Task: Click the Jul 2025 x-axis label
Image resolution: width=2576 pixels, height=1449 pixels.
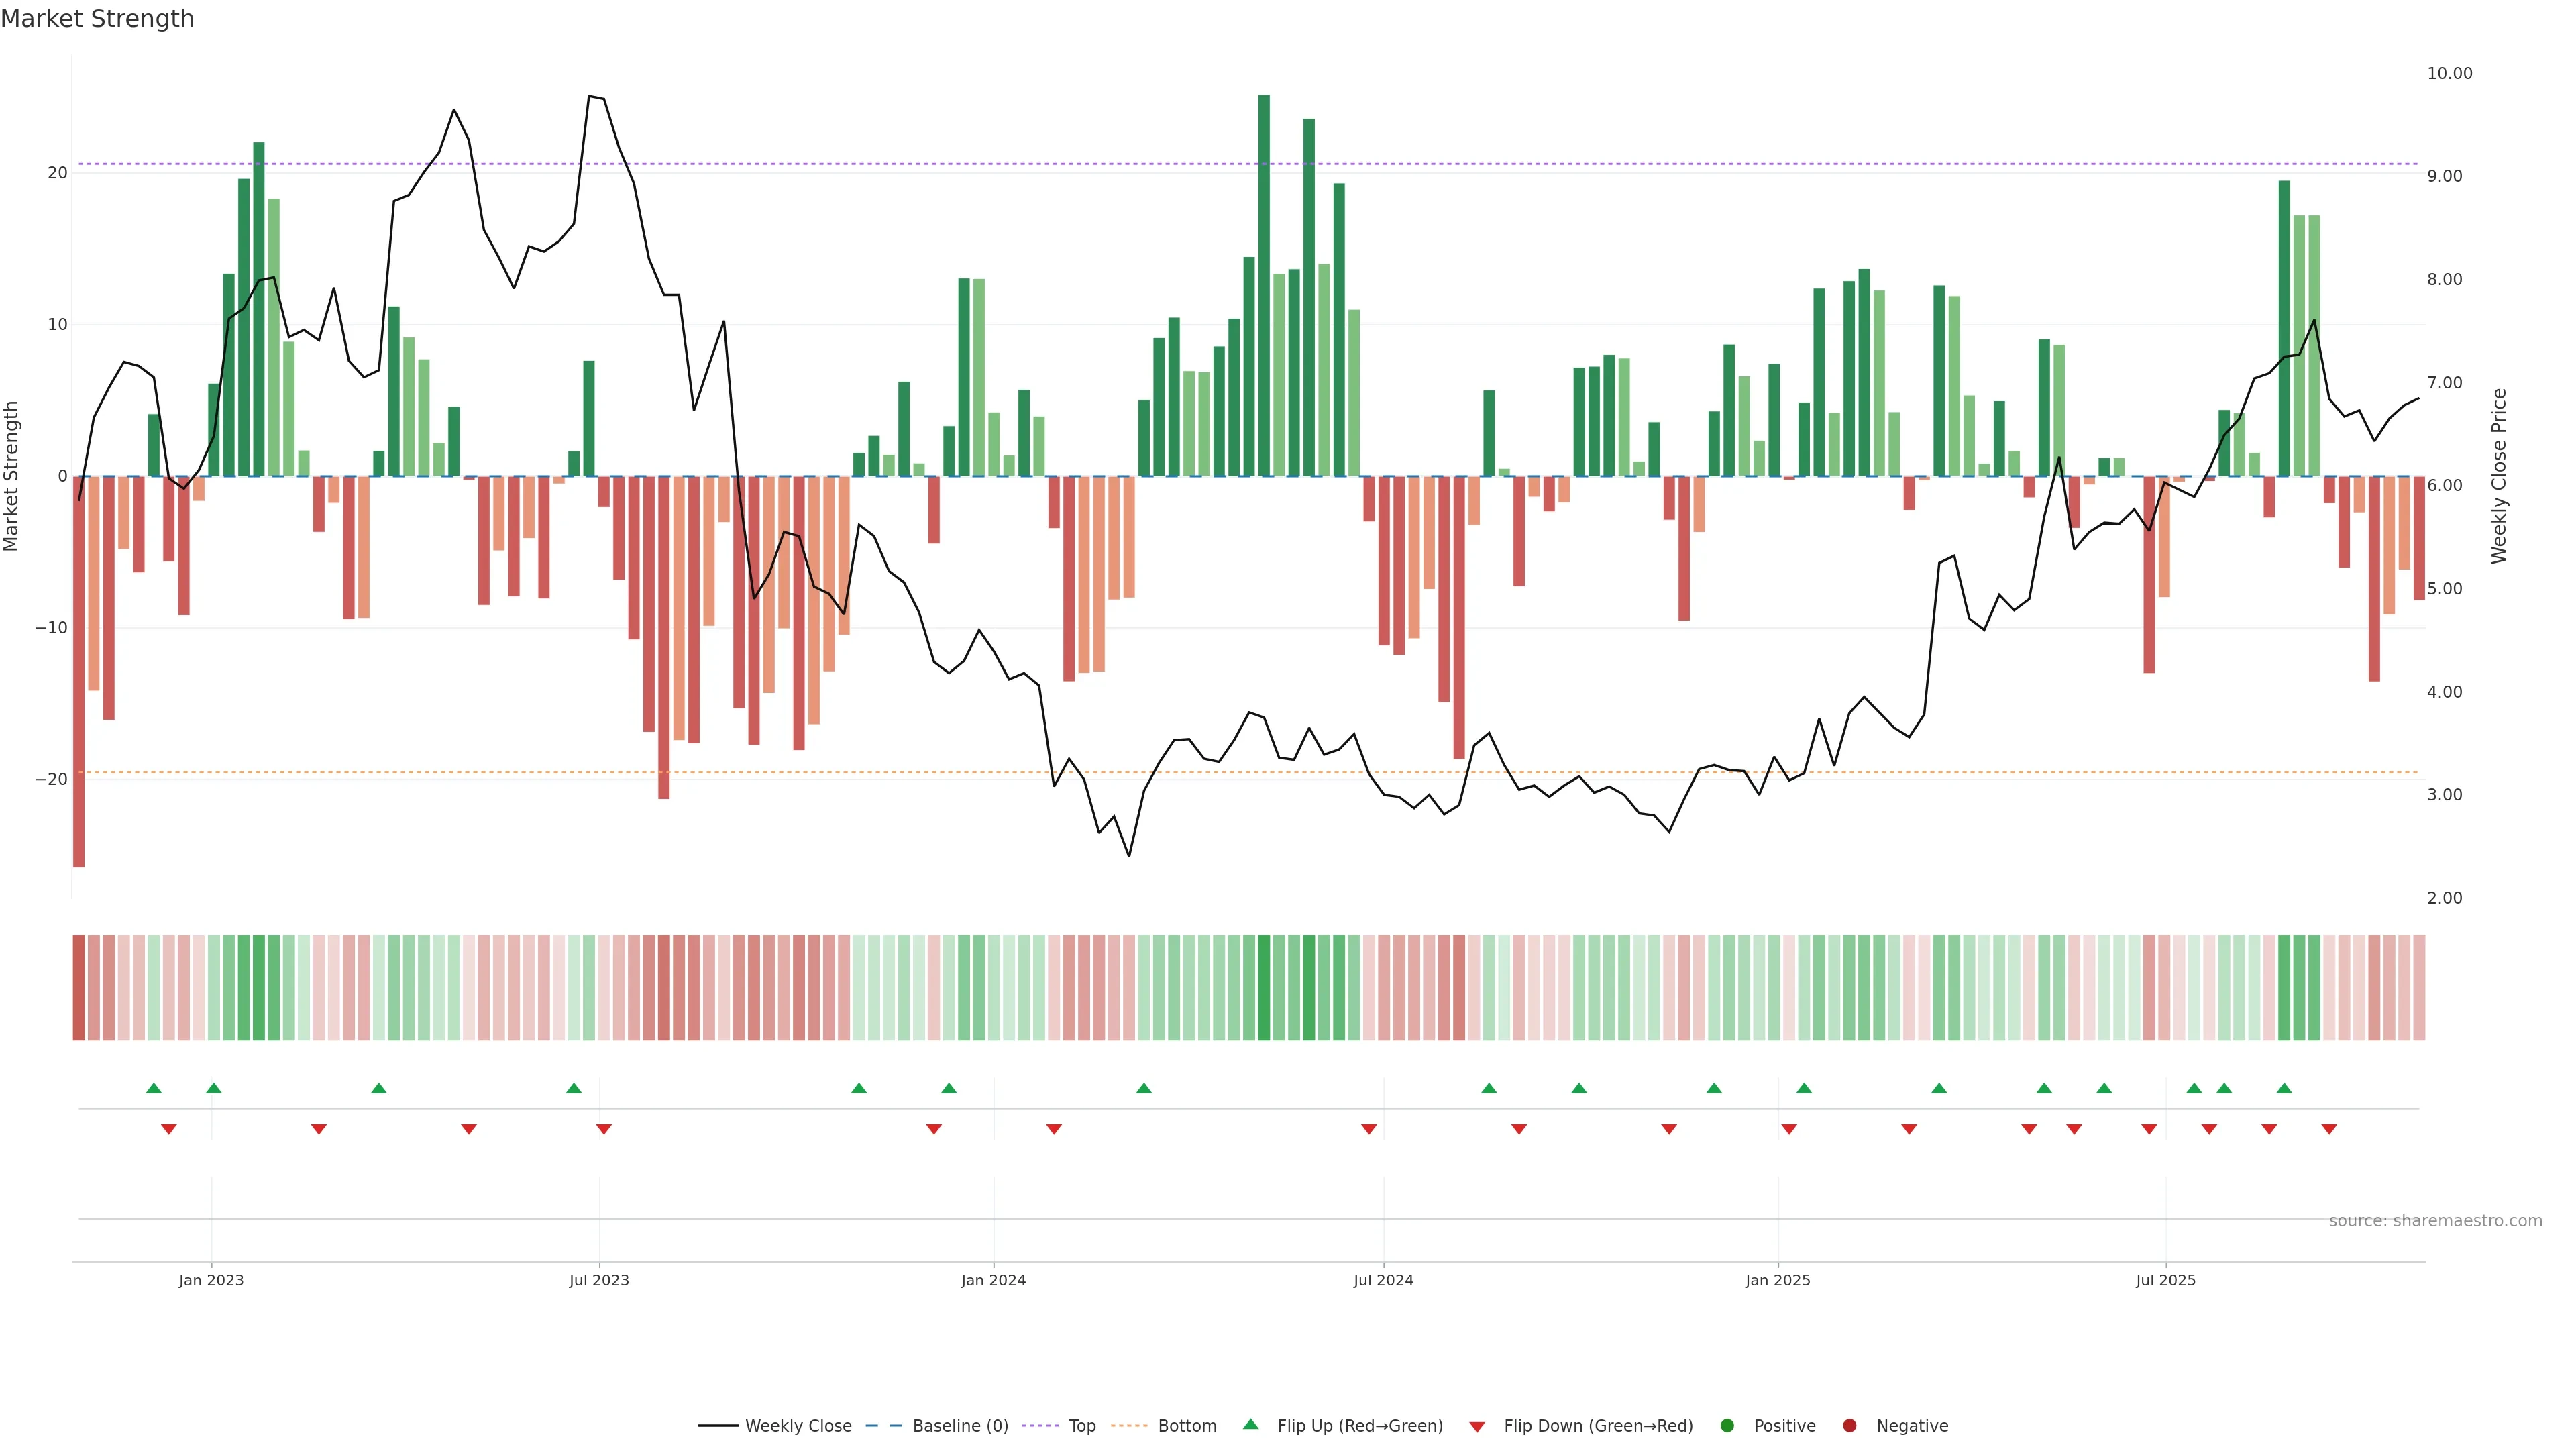Action: coord(2165,1280)
